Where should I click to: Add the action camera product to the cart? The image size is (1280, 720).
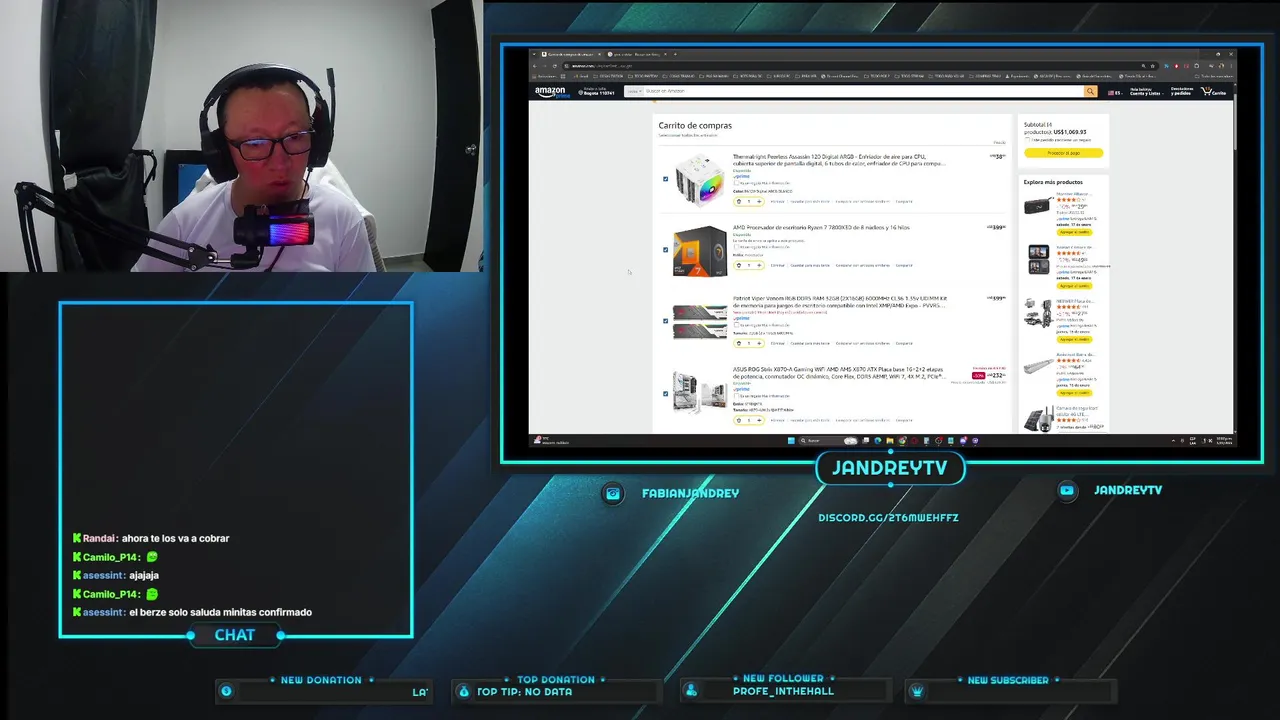click(1074, 285)
